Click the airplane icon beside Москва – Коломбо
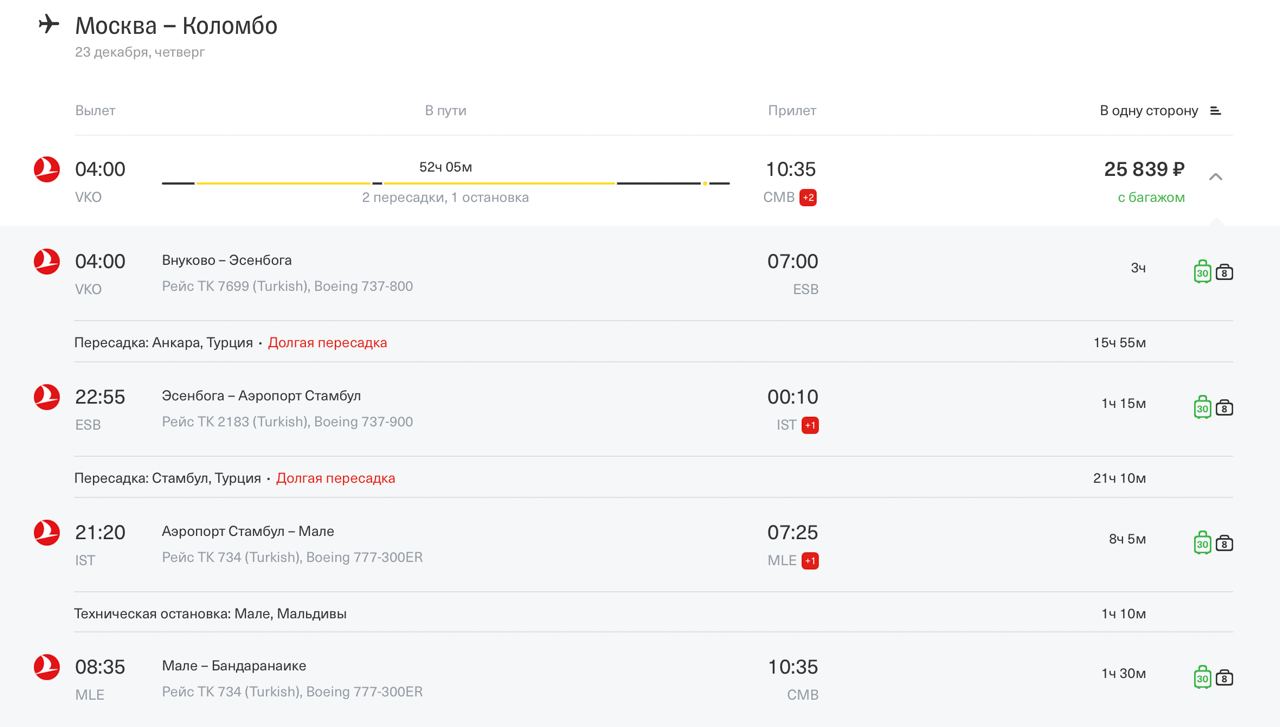 pyautogui.click(x=49, y=25)
